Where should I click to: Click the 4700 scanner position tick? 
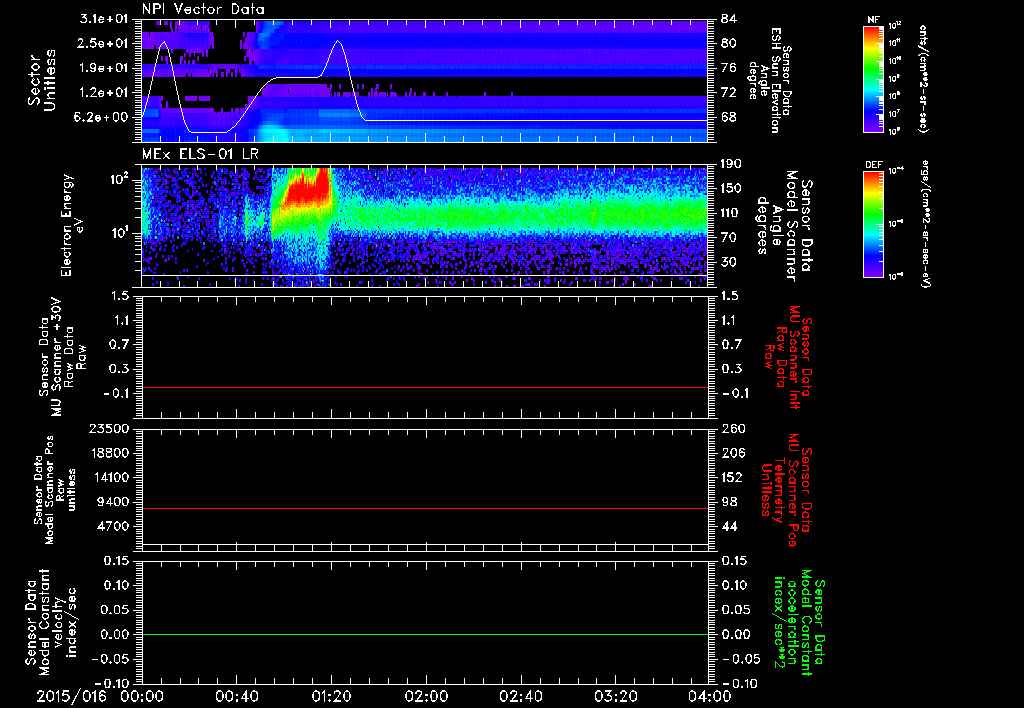click(114, 526)
